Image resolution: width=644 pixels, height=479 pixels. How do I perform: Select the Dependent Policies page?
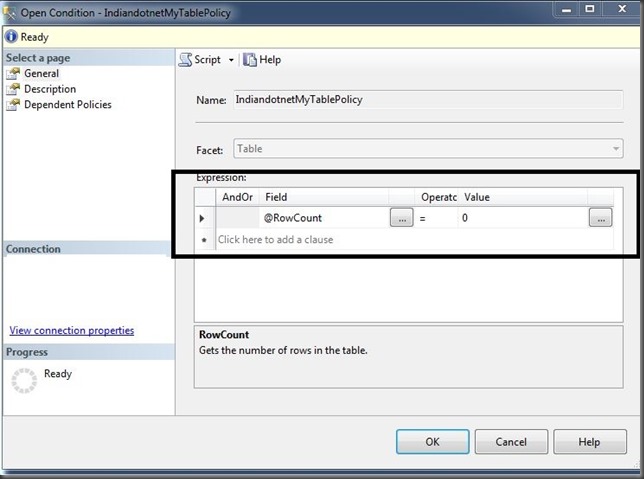(x=68, y=105)
